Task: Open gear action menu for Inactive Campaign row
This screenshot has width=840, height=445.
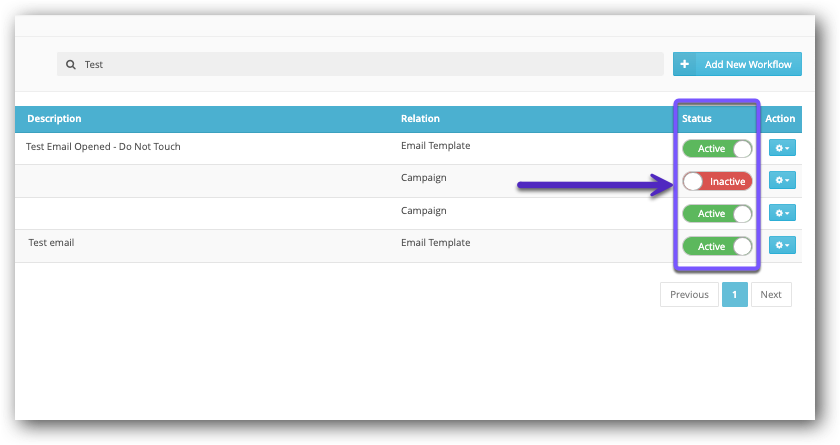Action: coord(782,180)
